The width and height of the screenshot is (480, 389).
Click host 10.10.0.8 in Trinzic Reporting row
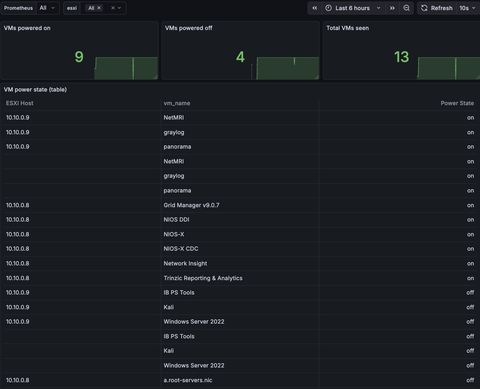[18, 278]
